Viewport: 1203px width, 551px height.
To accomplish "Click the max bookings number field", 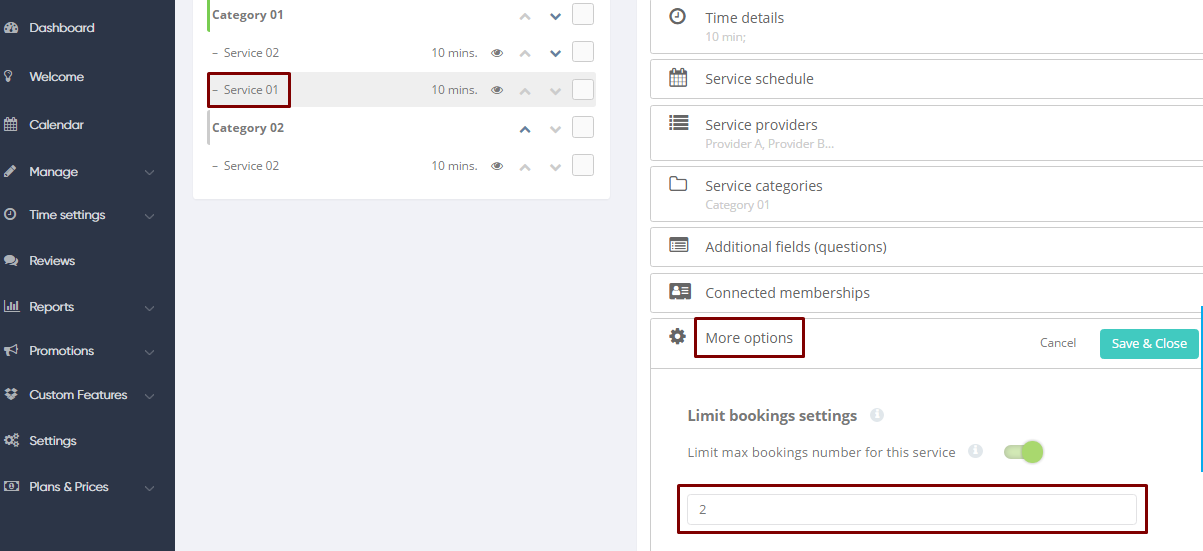I will click(911, 510).
